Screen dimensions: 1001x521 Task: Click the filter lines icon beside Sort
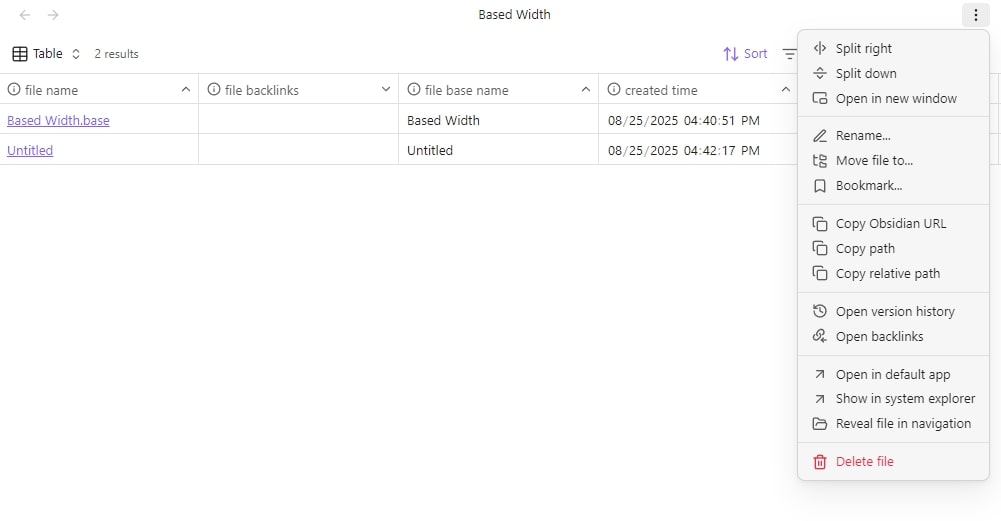[790, 54]
